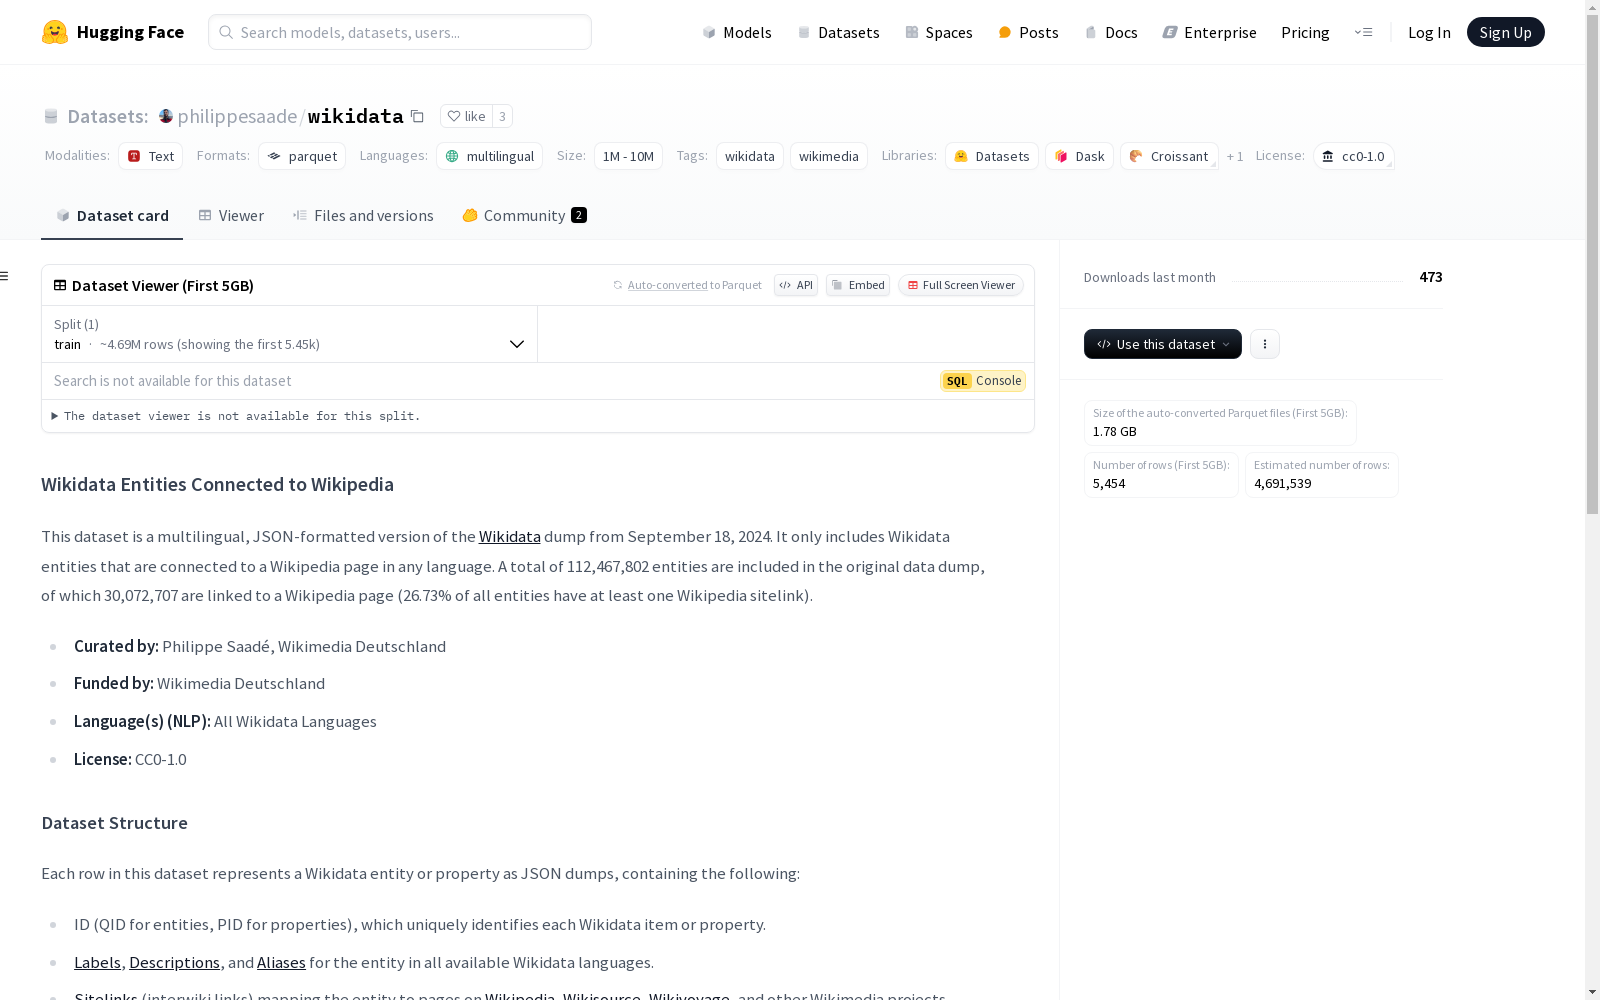Click the Datasets: breadcrumb label

[107, 116]
